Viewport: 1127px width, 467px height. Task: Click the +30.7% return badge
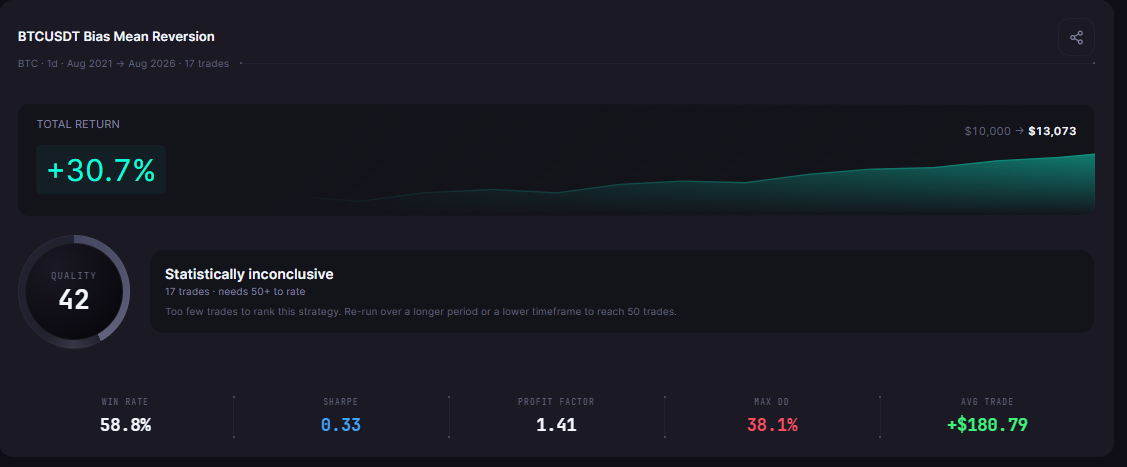pyautogui.click(x=101, y=170)
